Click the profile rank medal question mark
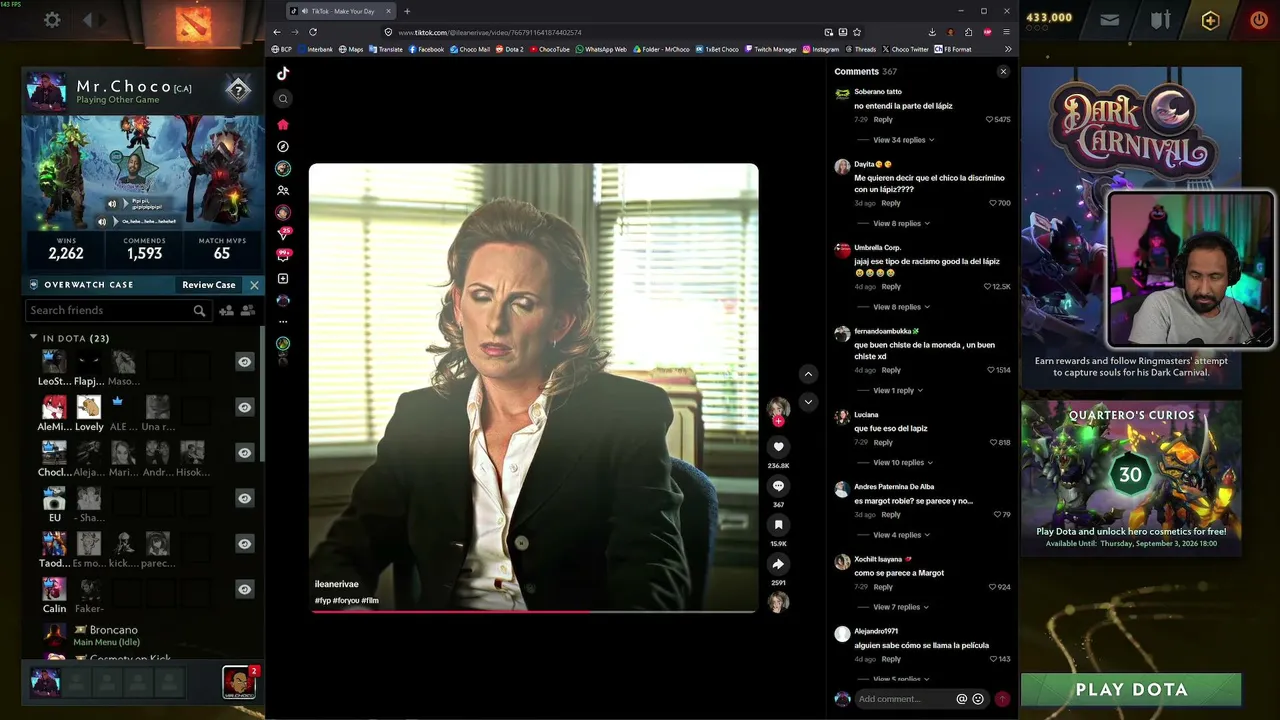This screenshot has width=1280, height=720. pyautogui.click(x=238, y=91)
